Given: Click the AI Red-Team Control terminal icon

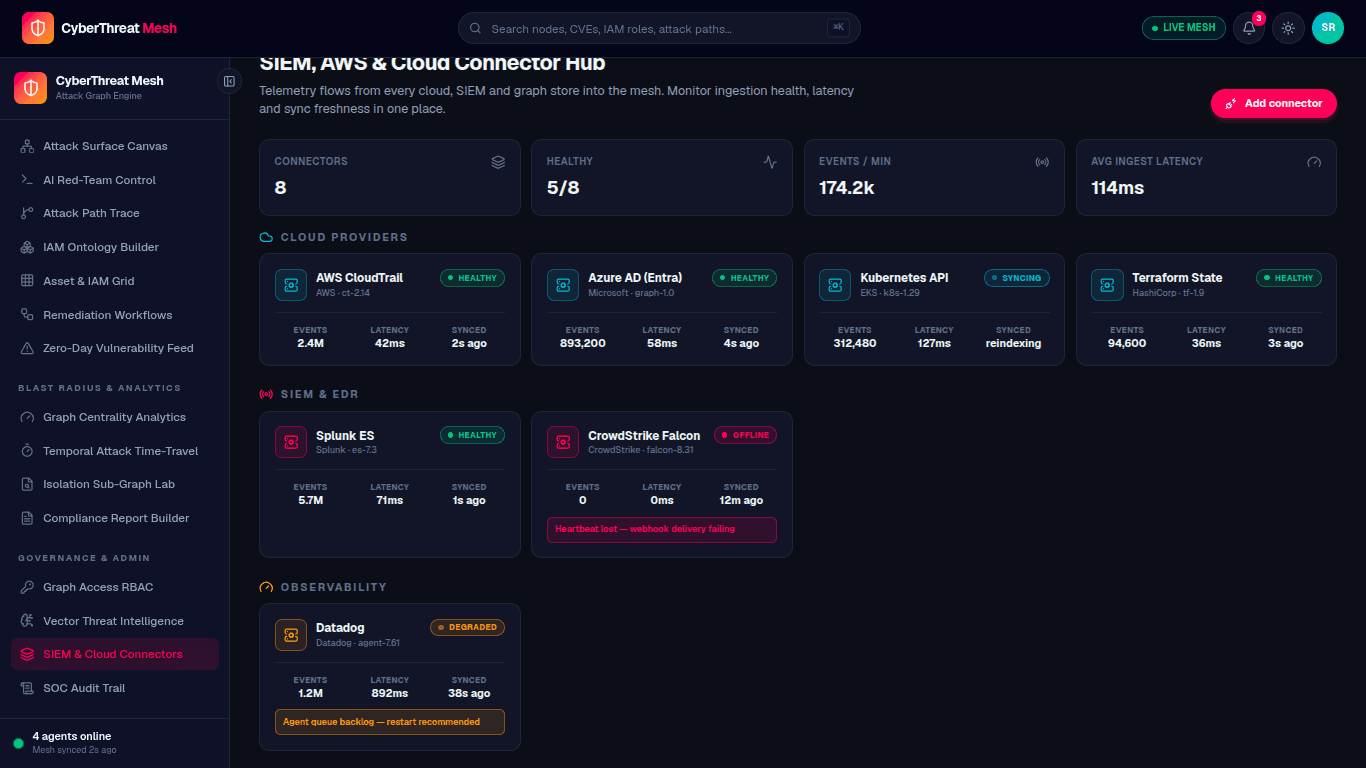Looking at the screenshot, I should [x=27, y=180].
